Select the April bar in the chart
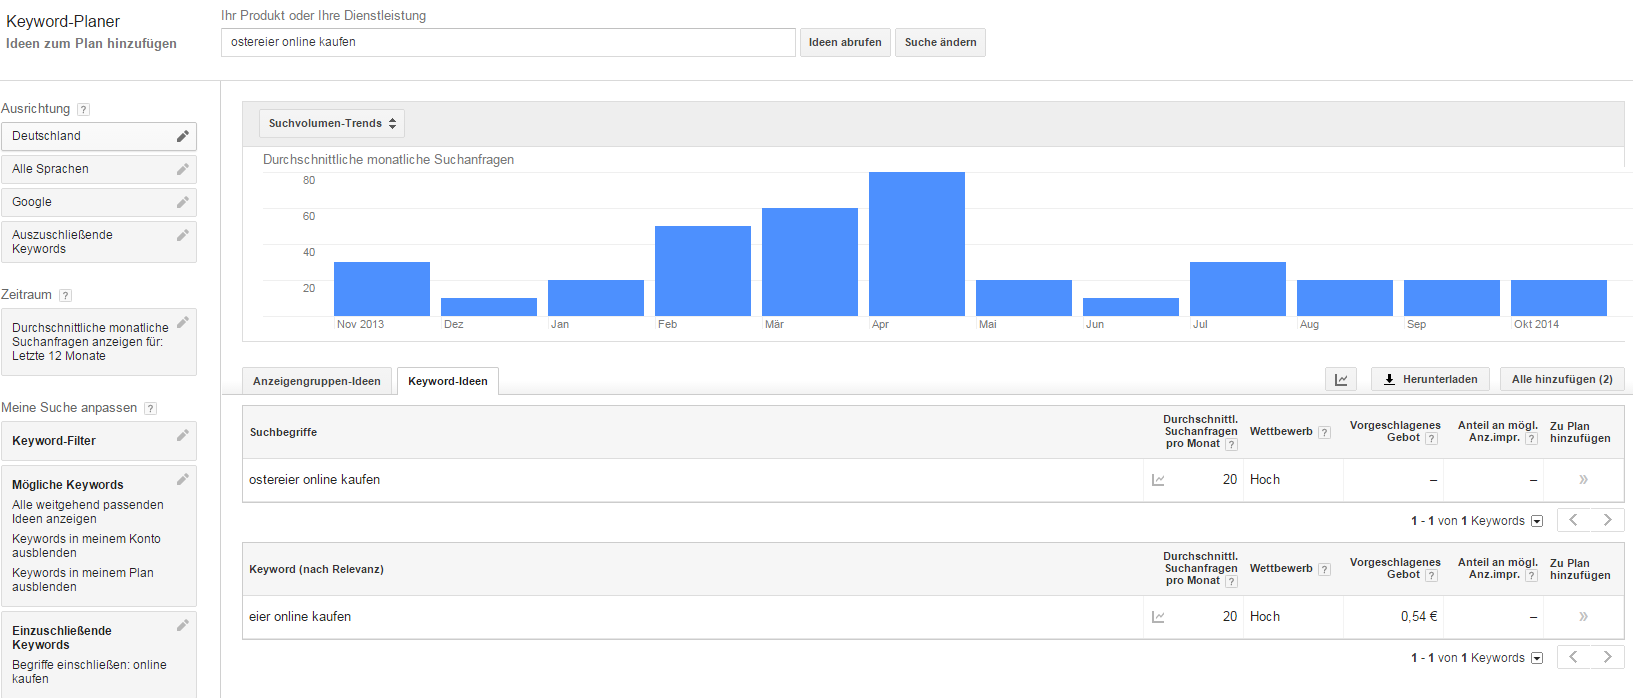The width and height of the screenshot is (1633, 698). click(x=917, y=244)
